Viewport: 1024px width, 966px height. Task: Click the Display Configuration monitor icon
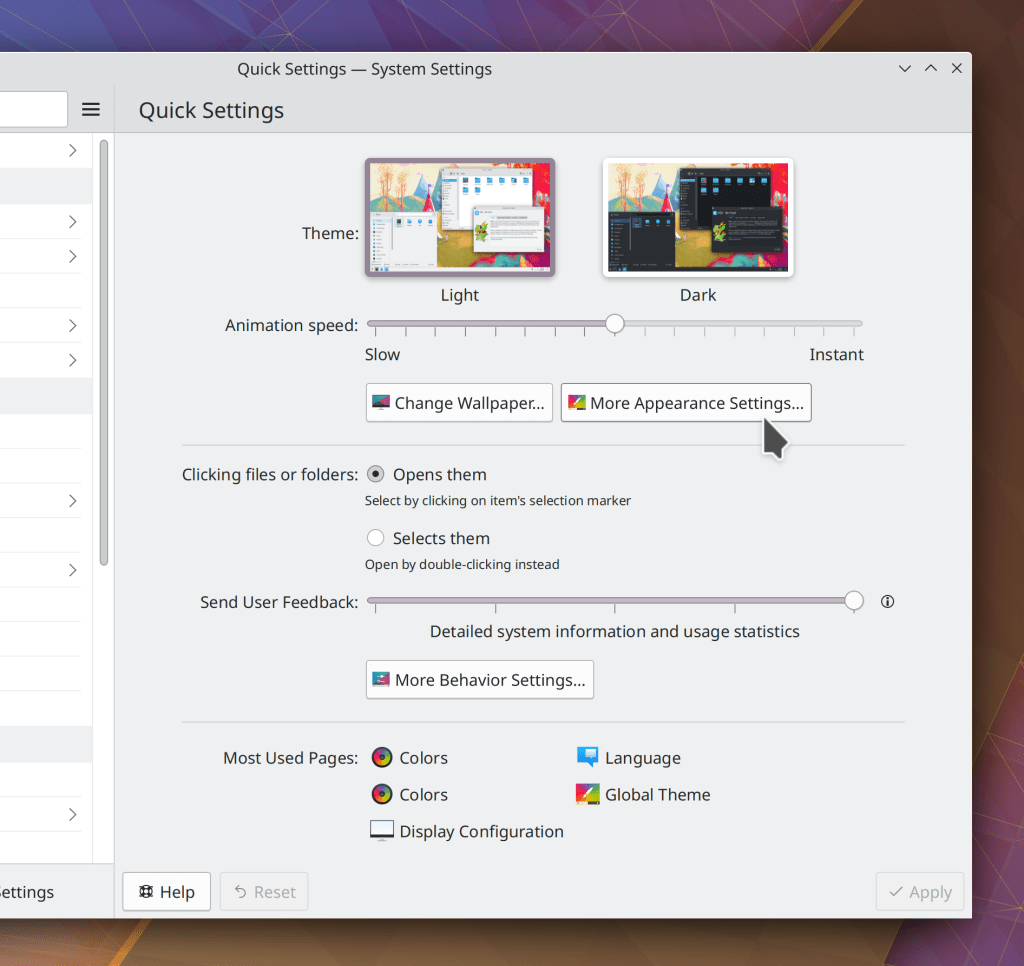[381, 830]
